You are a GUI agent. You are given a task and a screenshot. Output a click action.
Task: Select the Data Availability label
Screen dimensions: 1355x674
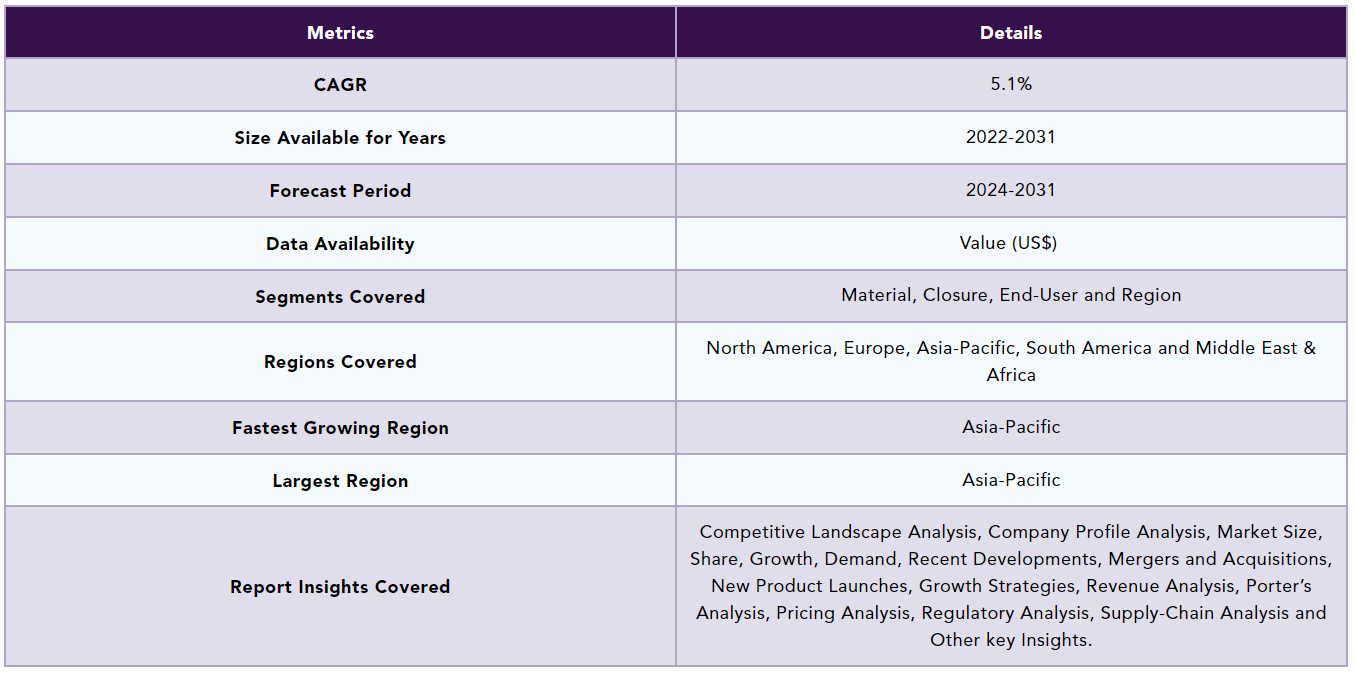[340, 244]
